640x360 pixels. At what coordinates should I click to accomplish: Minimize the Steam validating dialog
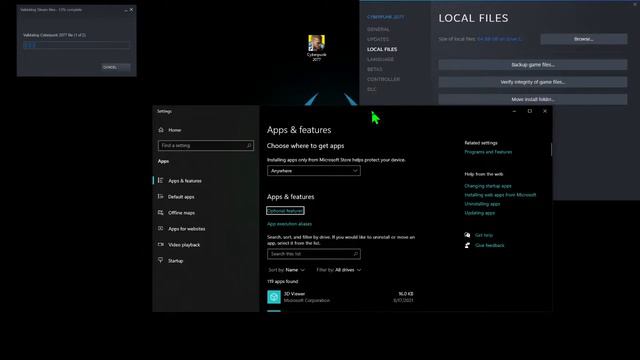pyautogui.click(x=126, y=10)
